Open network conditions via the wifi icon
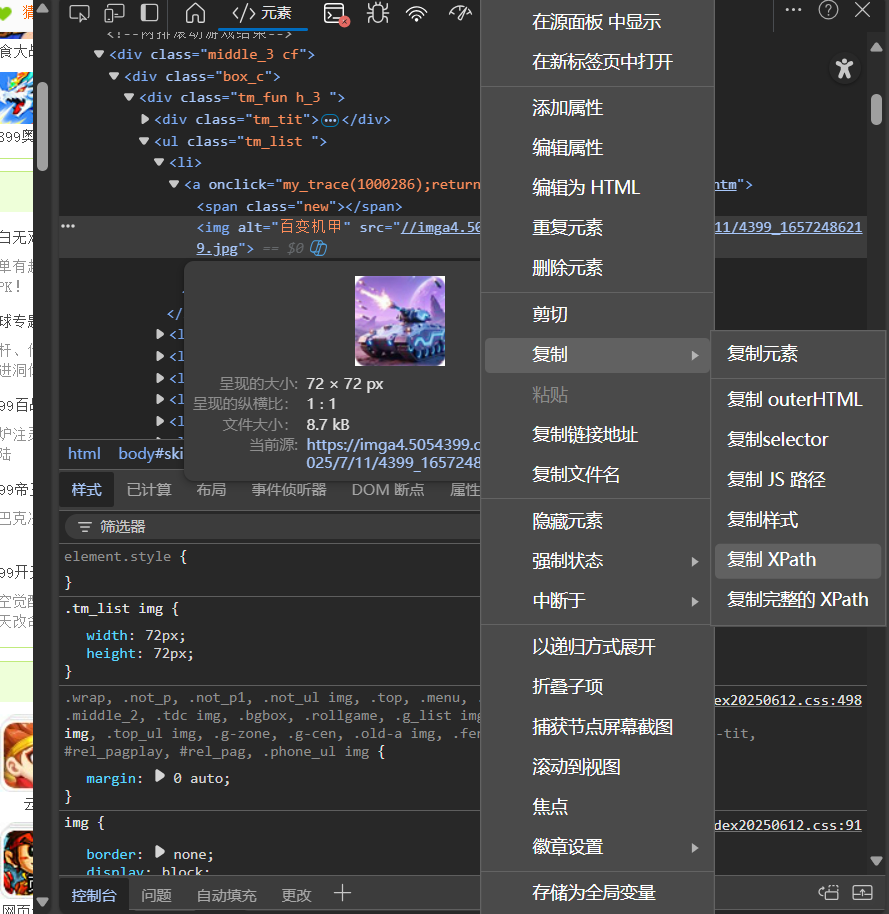The width and height of the screenshot is (889, 914). (416, 14)
